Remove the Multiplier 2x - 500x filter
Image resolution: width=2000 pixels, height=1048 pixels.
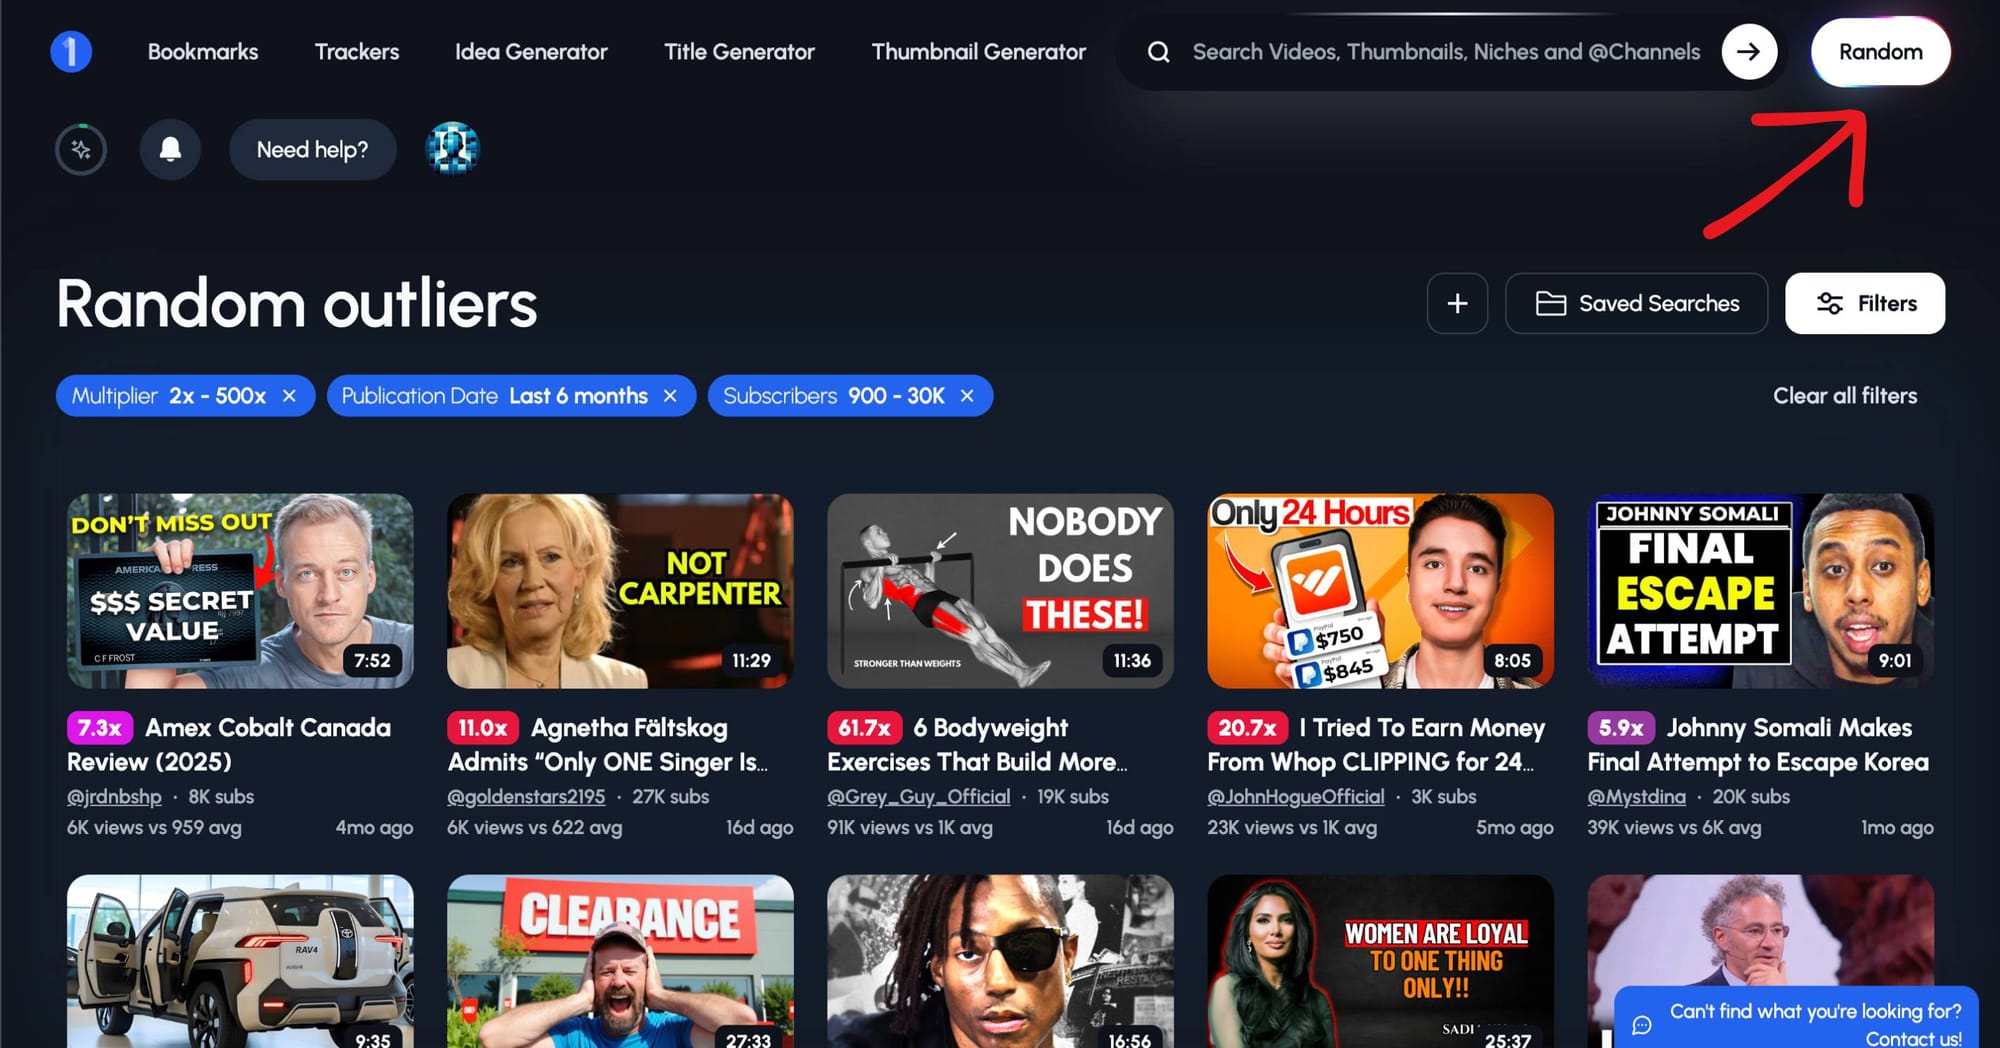(290, 396)
